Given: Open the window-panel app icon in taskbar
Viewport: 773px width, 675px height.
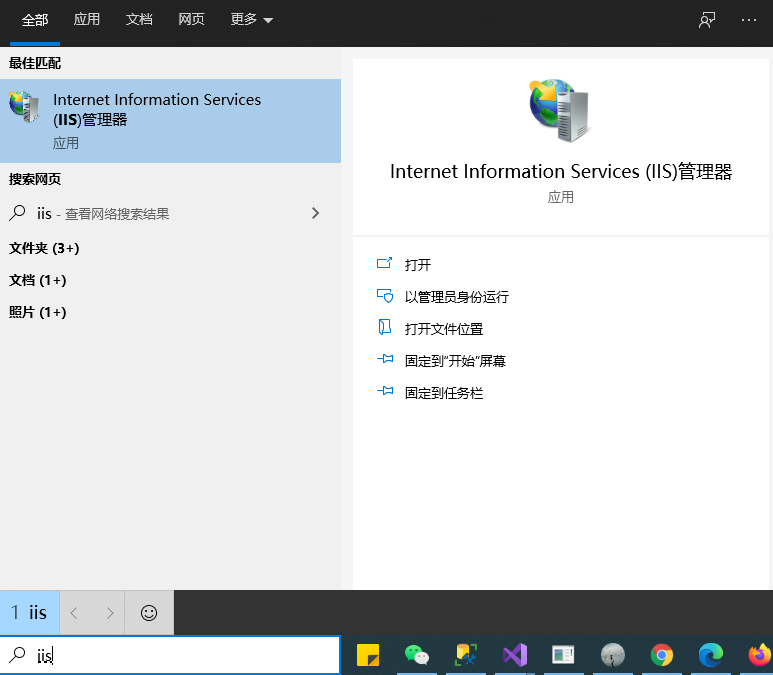Looking at the screenshot, I should coord(563,655).
